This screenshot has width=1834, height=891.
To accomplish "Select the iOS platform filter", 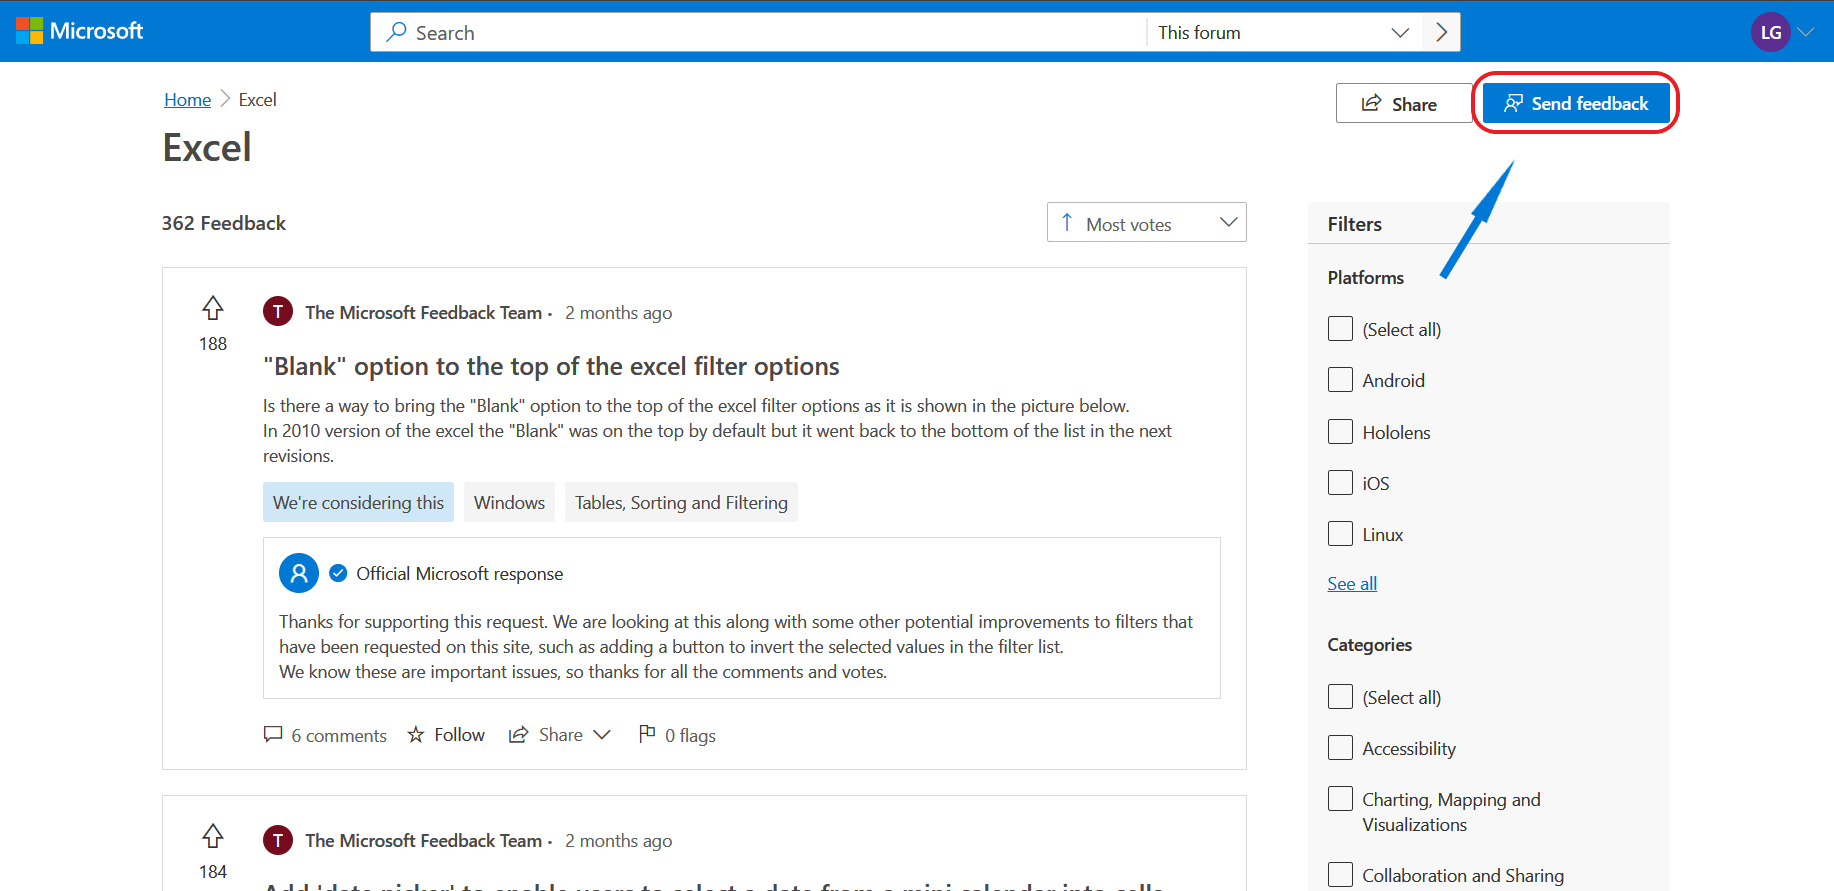I will point(1340,483).
